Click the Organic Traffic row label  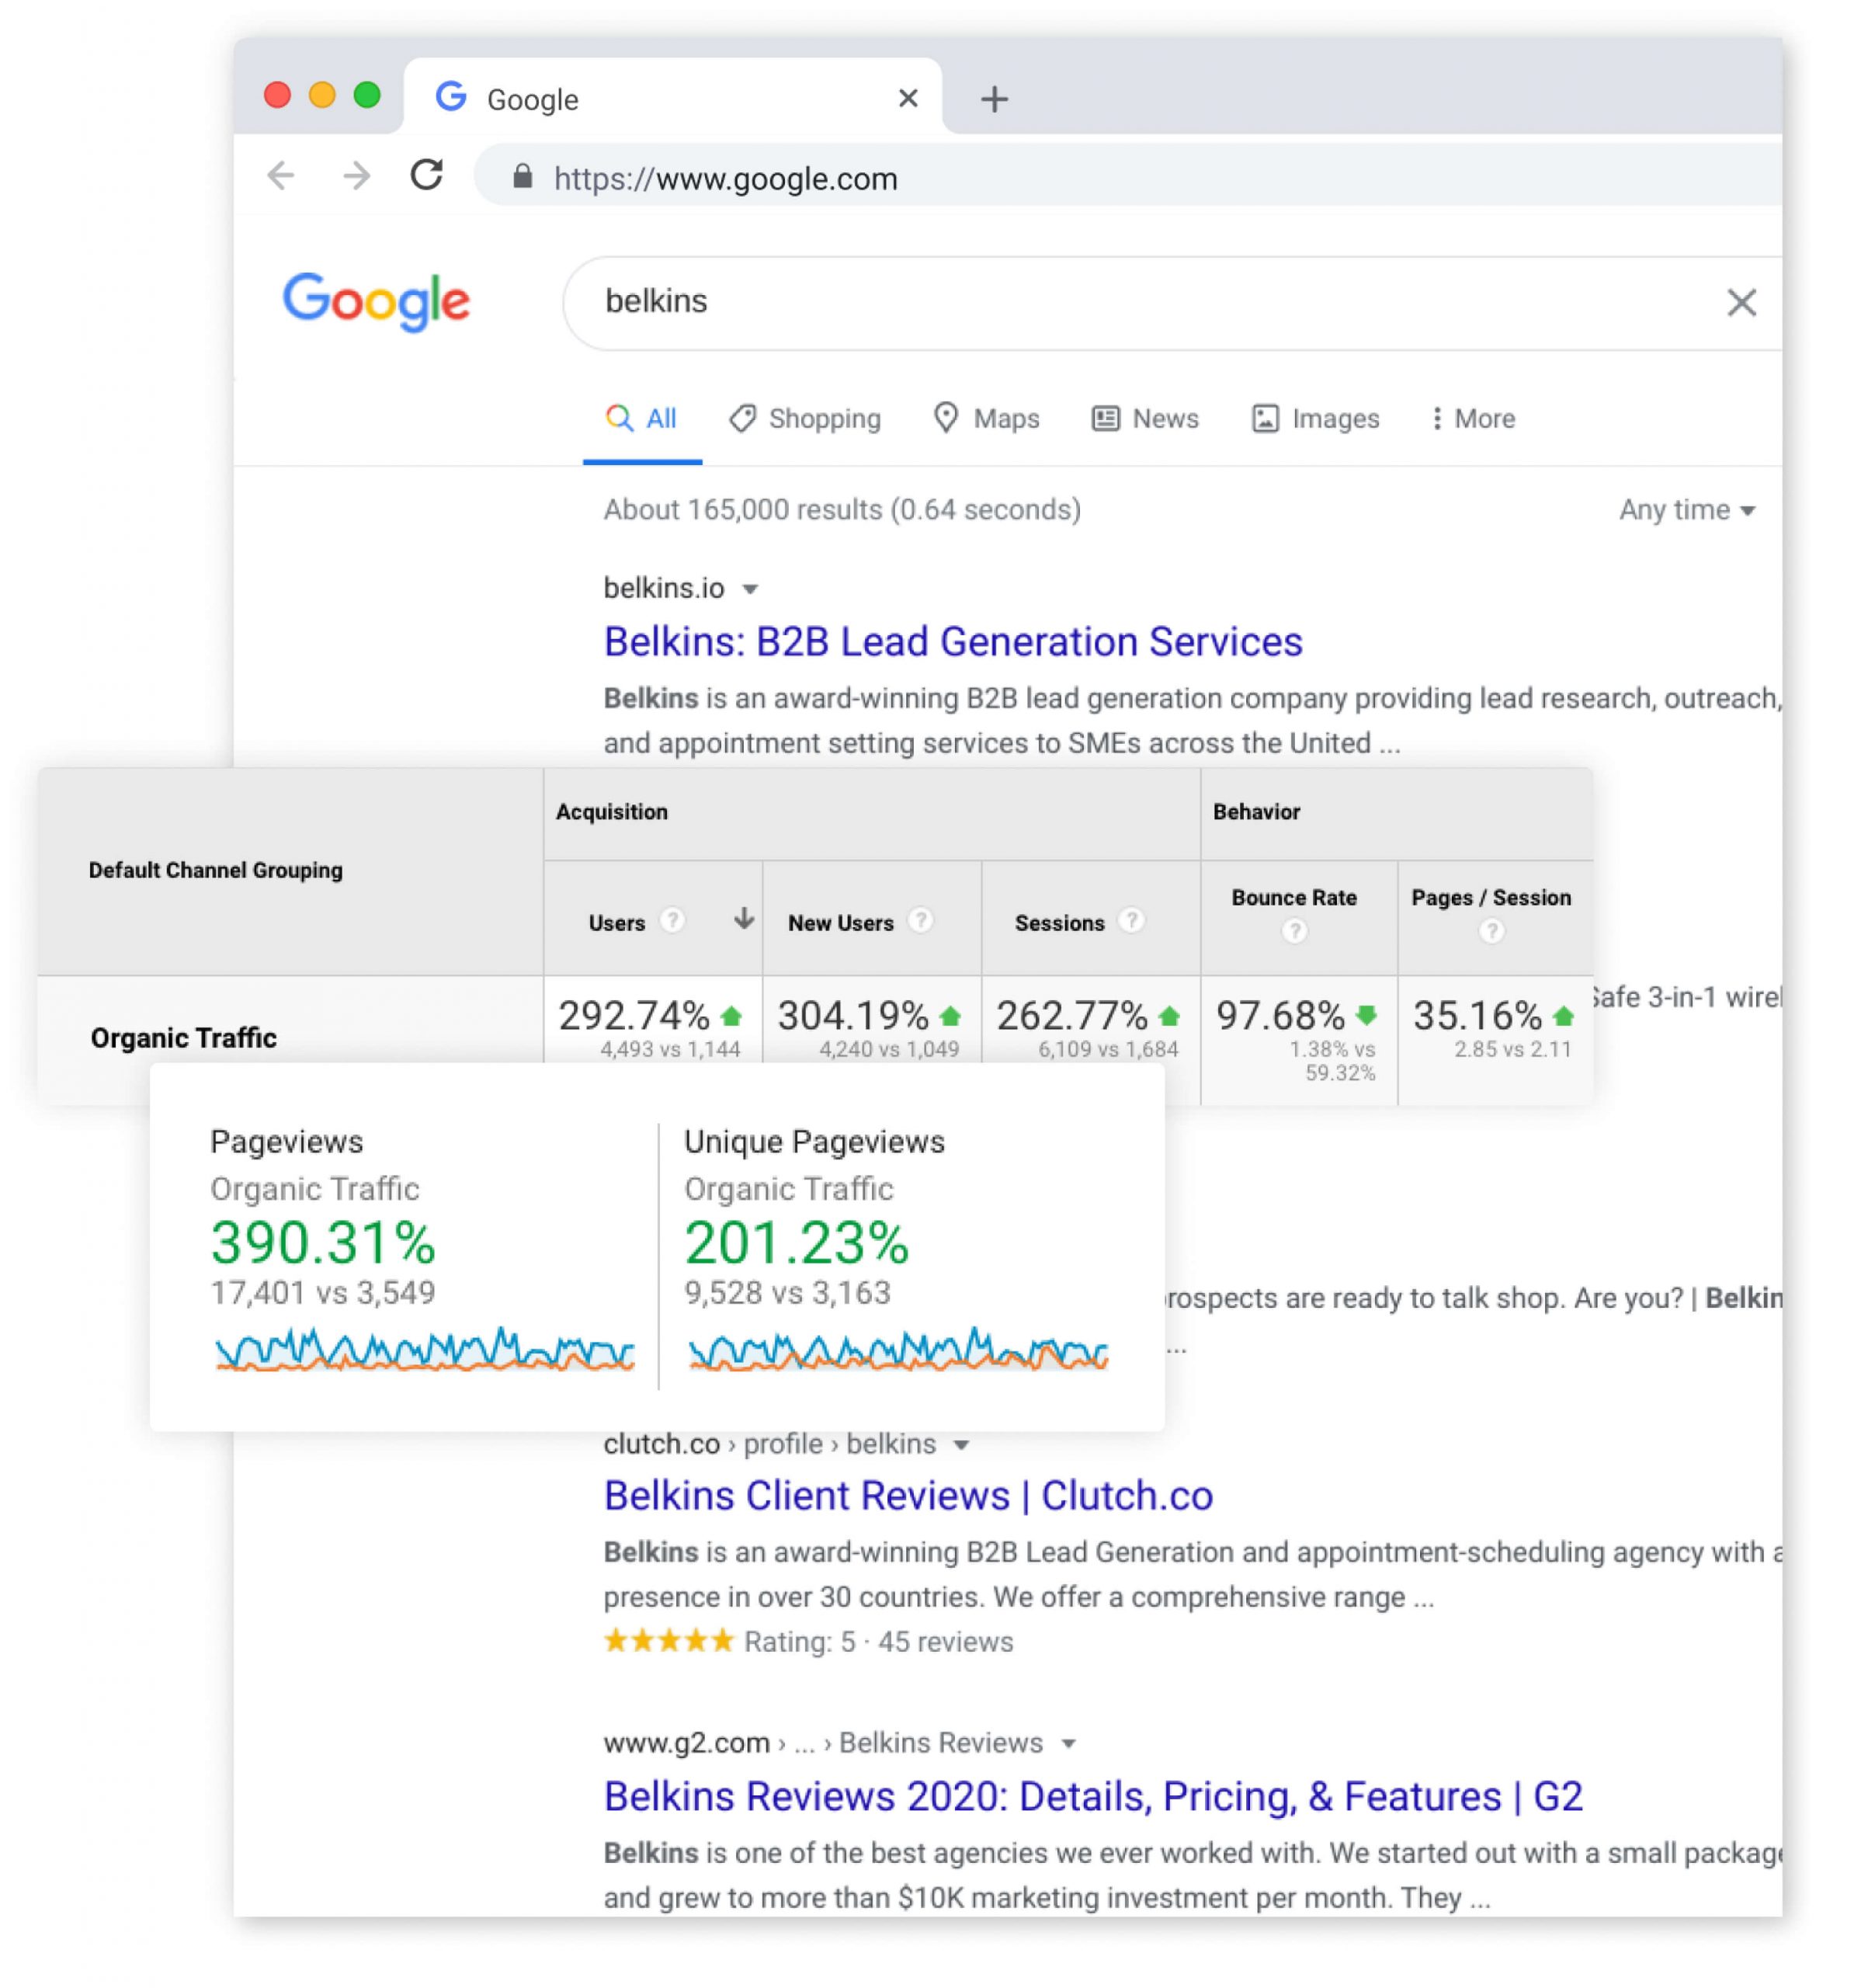coord(184,1038)
